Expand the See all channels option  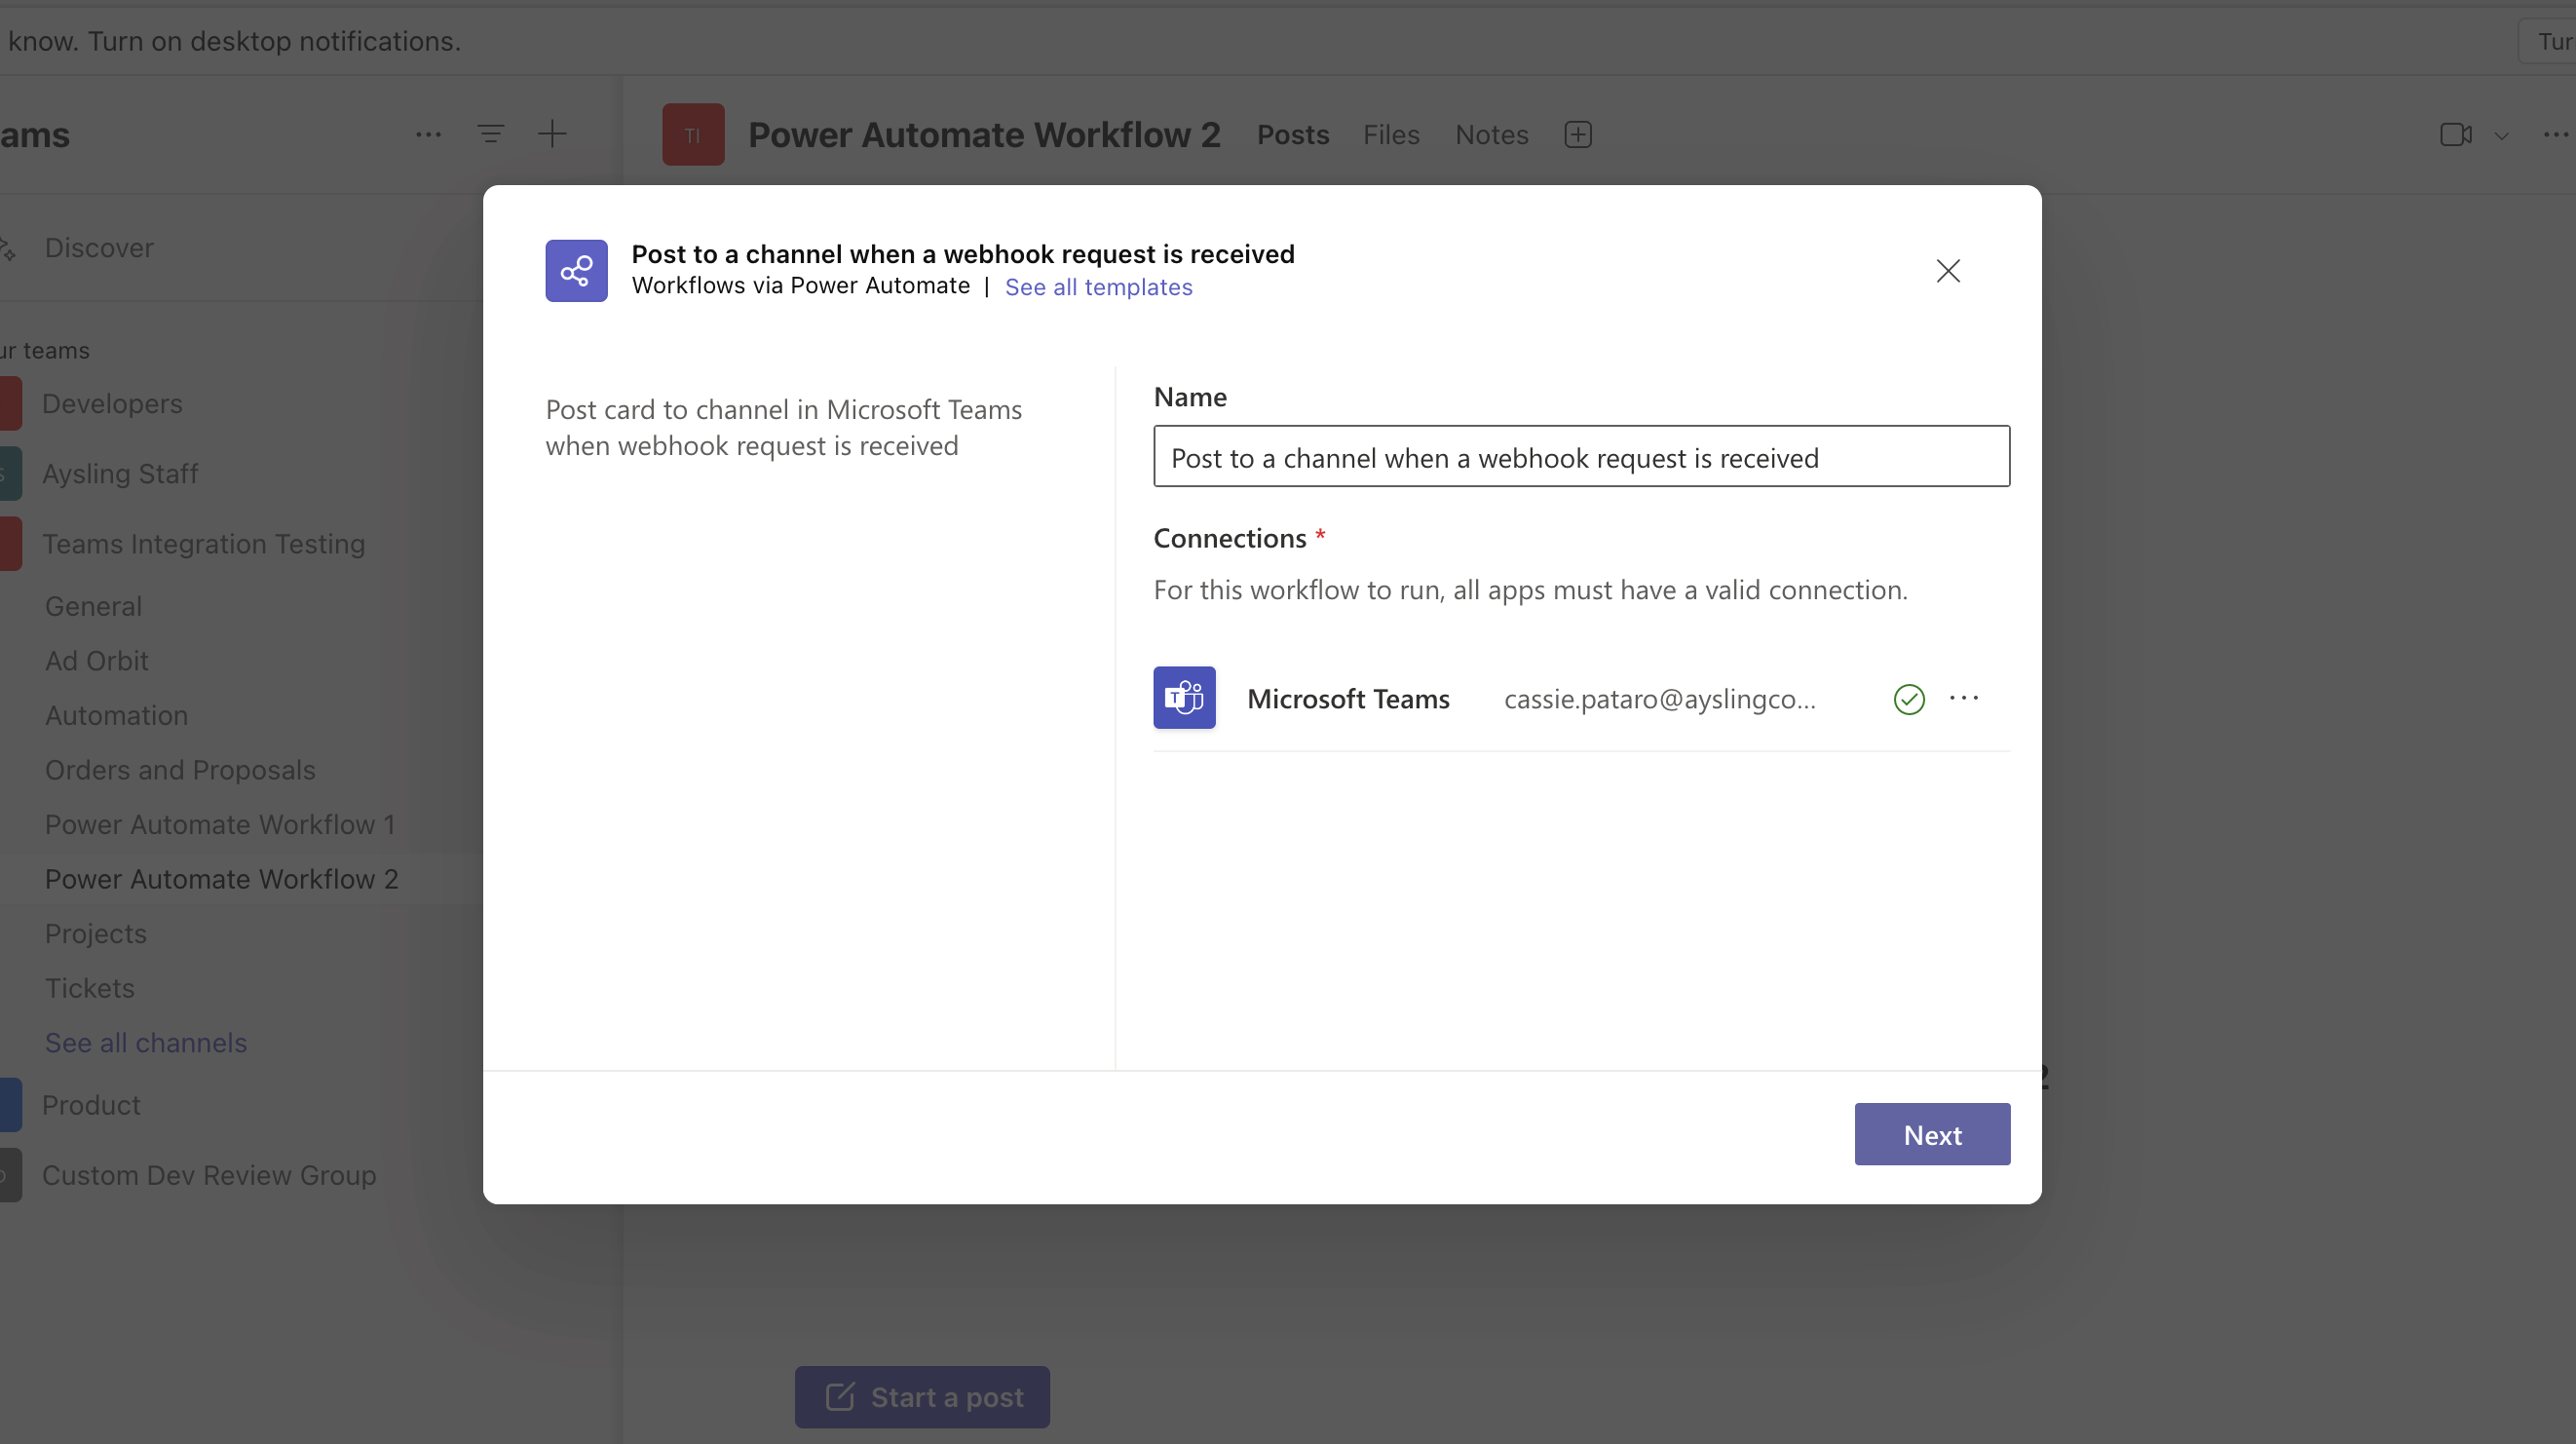(145, 1043)
